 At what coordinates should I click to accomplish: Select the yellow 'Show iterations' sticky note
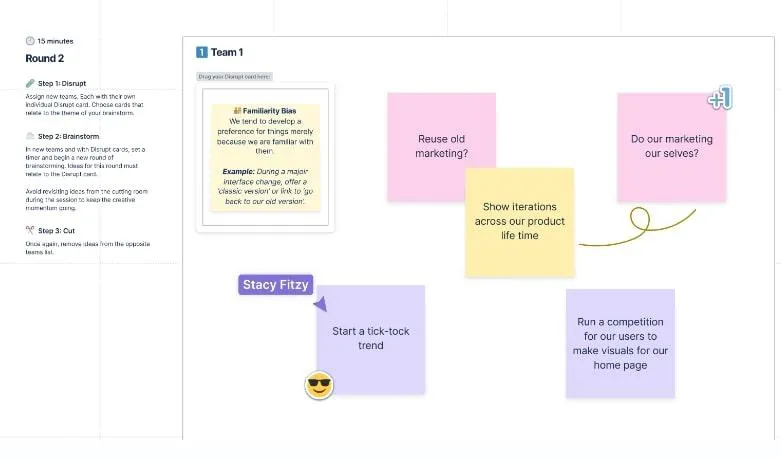coord(520,222)
